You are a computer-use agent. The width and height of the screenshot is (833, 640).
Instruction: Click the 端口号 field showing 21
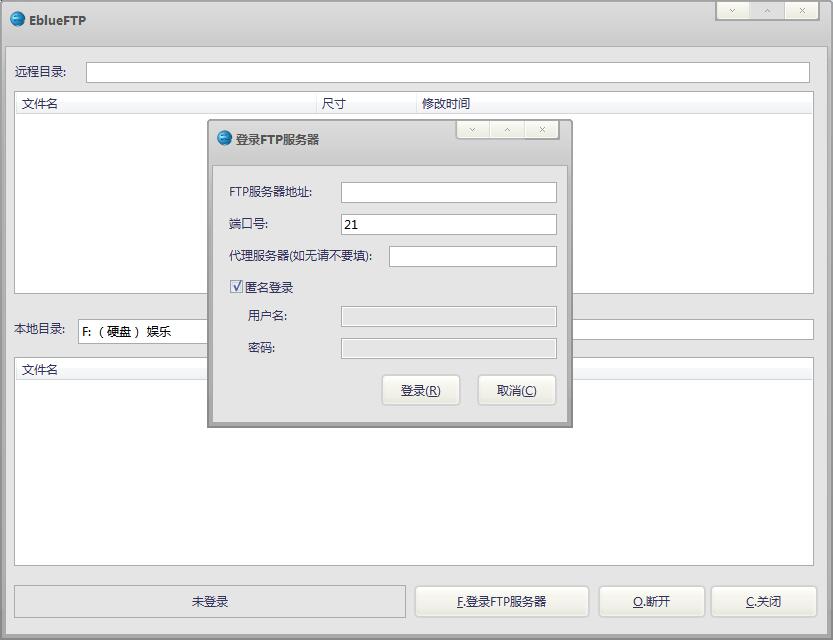point(448,225)
